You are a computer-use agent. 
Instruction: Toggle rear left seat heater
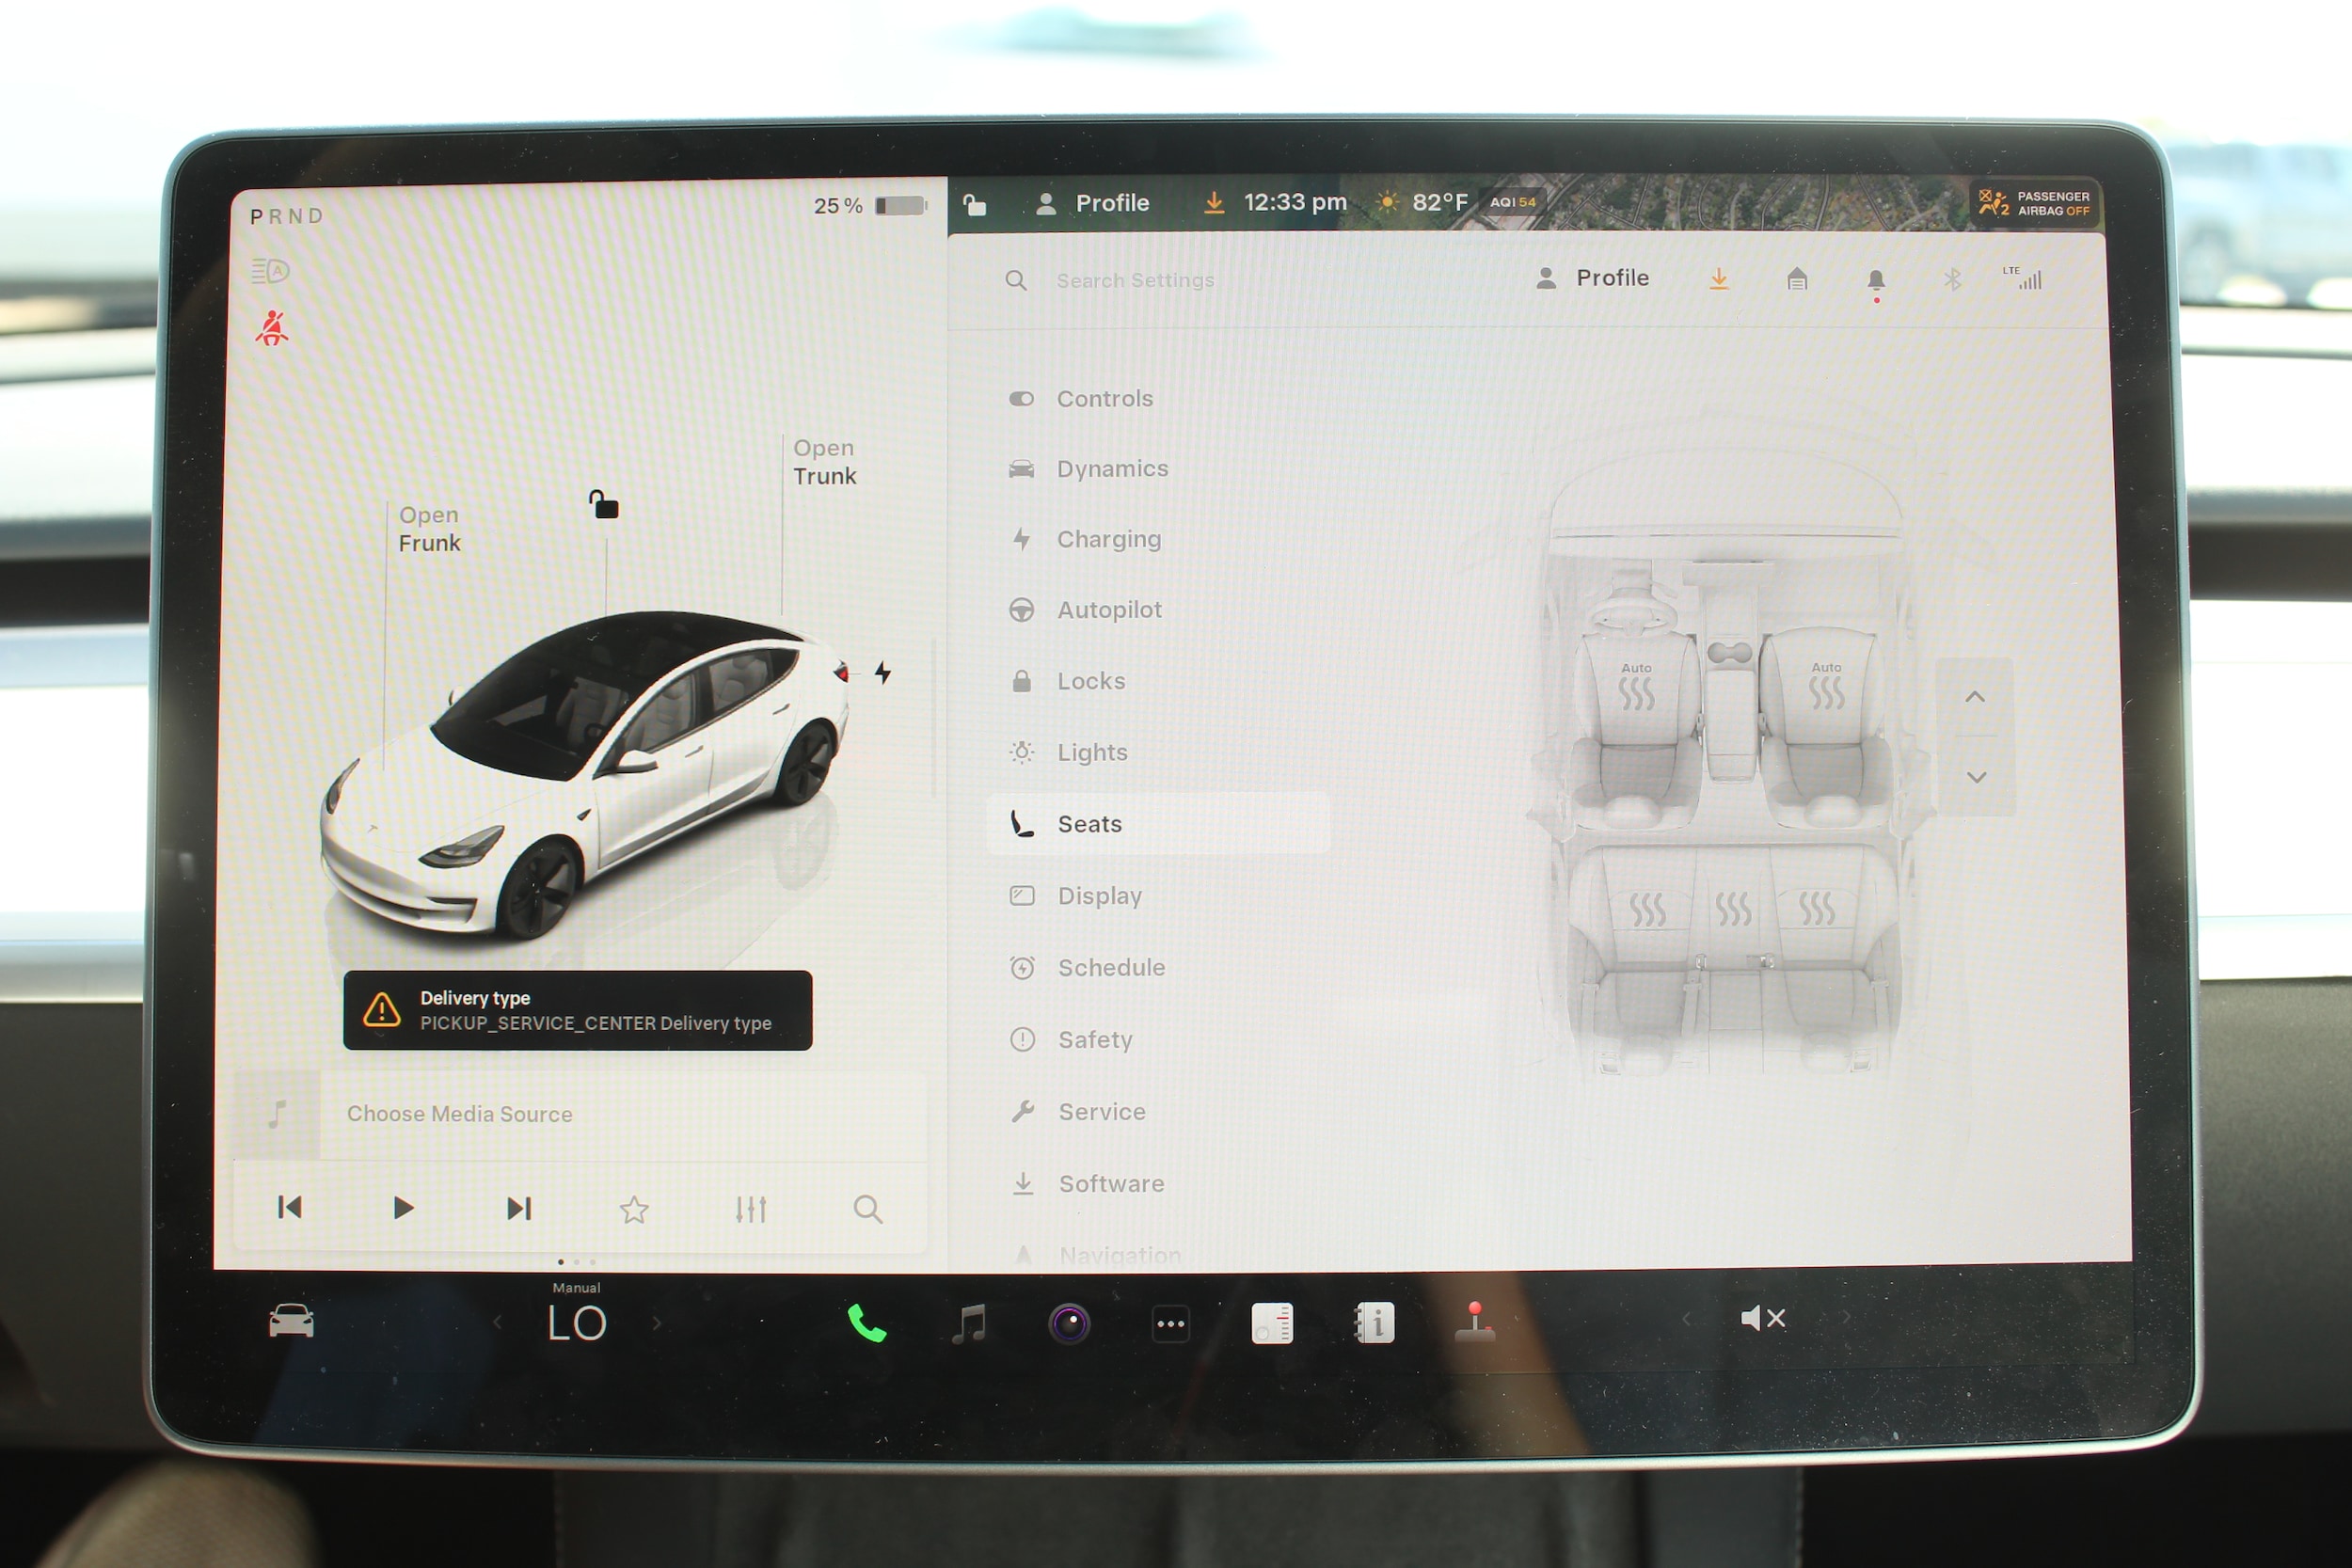click(1647, 909)
